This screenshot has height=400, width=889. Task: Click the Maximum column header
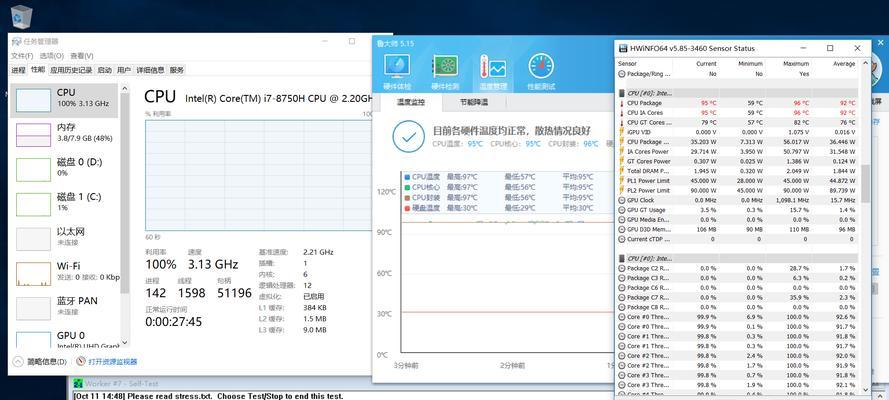tap(796, 64)
